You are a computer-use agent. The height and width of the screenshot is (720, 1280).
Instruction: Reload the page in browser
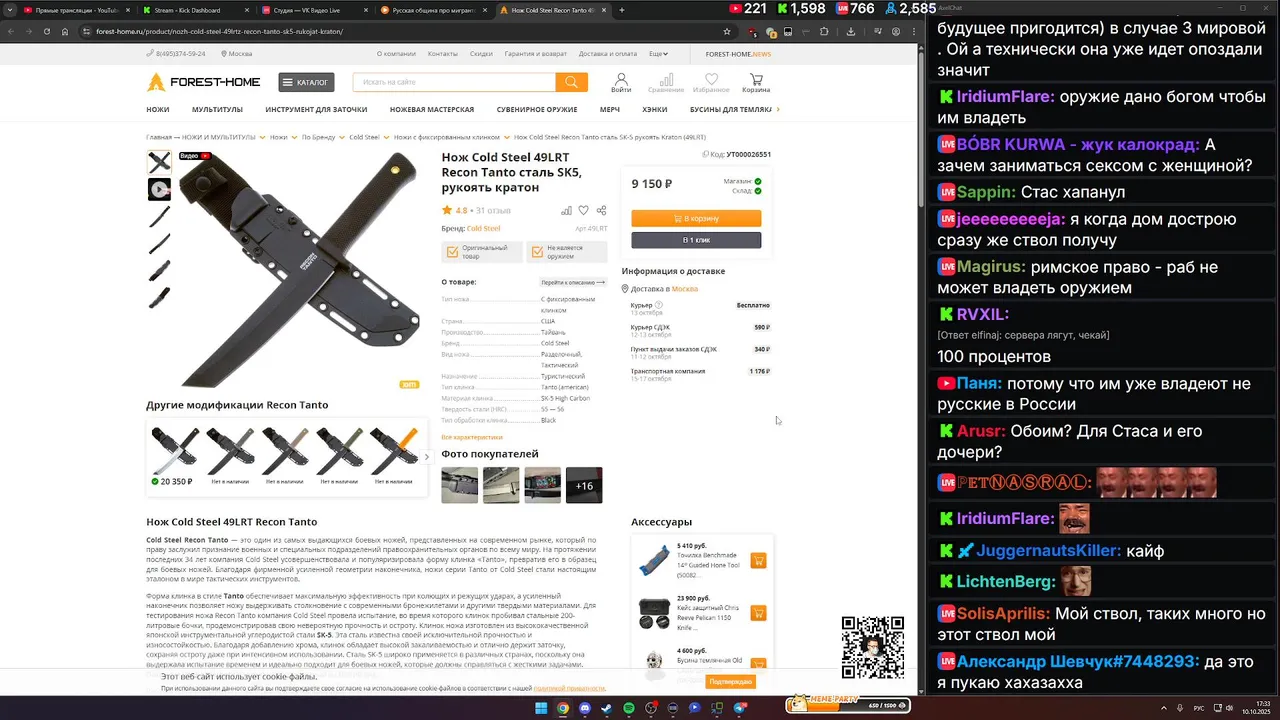[x=47, y=31]
